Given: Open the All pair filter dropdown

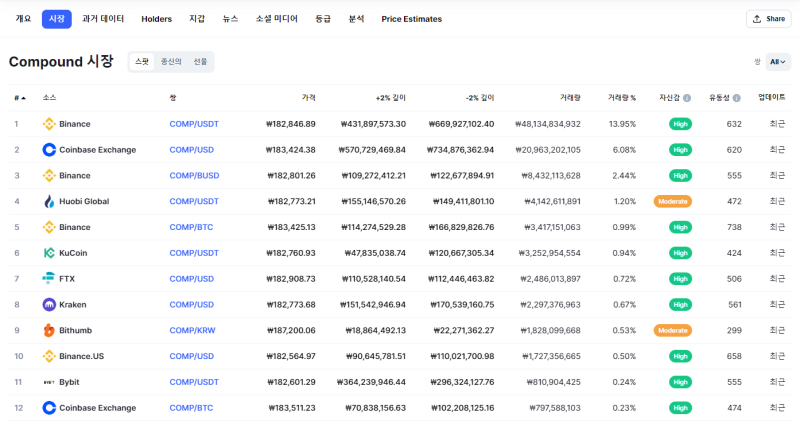Looking at the screenshot, I should click(778, 62).
